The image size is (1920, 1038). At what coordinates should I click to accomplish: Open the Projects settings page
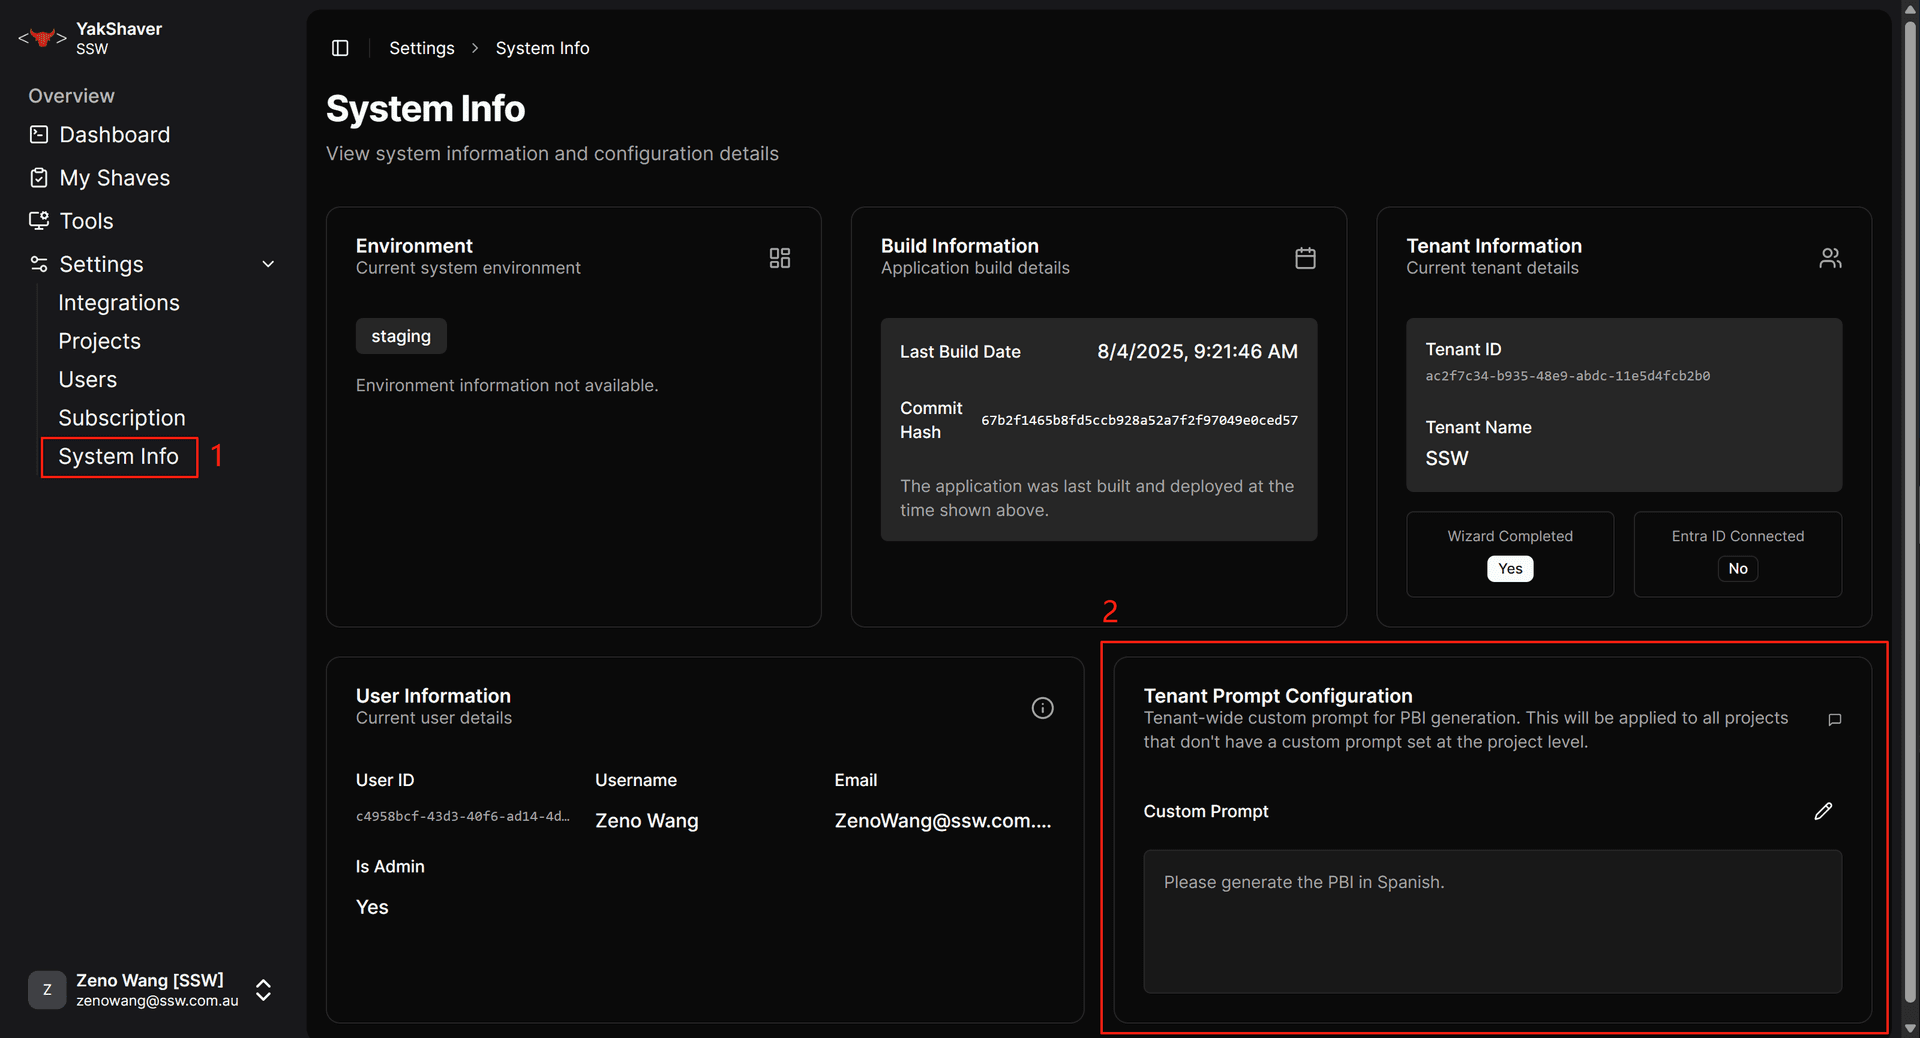[x=99, y=341]
